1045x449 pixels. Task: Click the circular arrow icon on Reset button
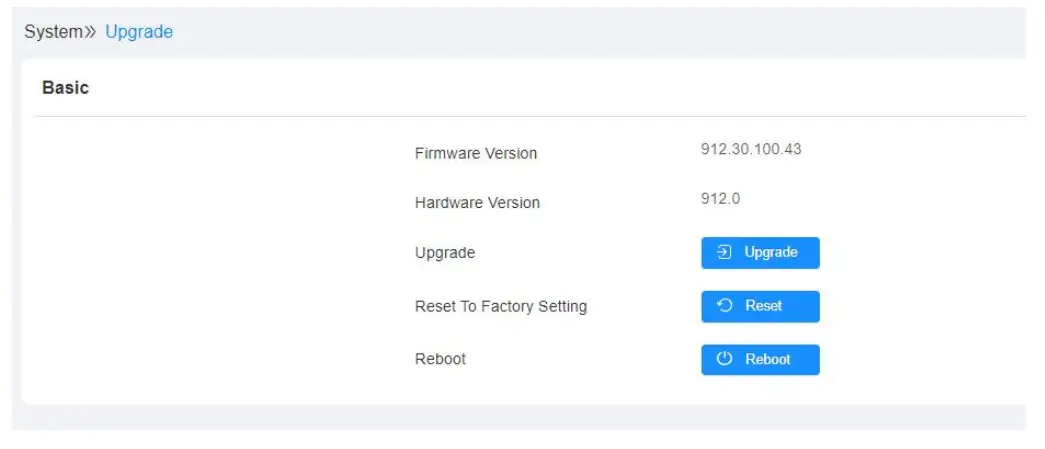[726, 306]
